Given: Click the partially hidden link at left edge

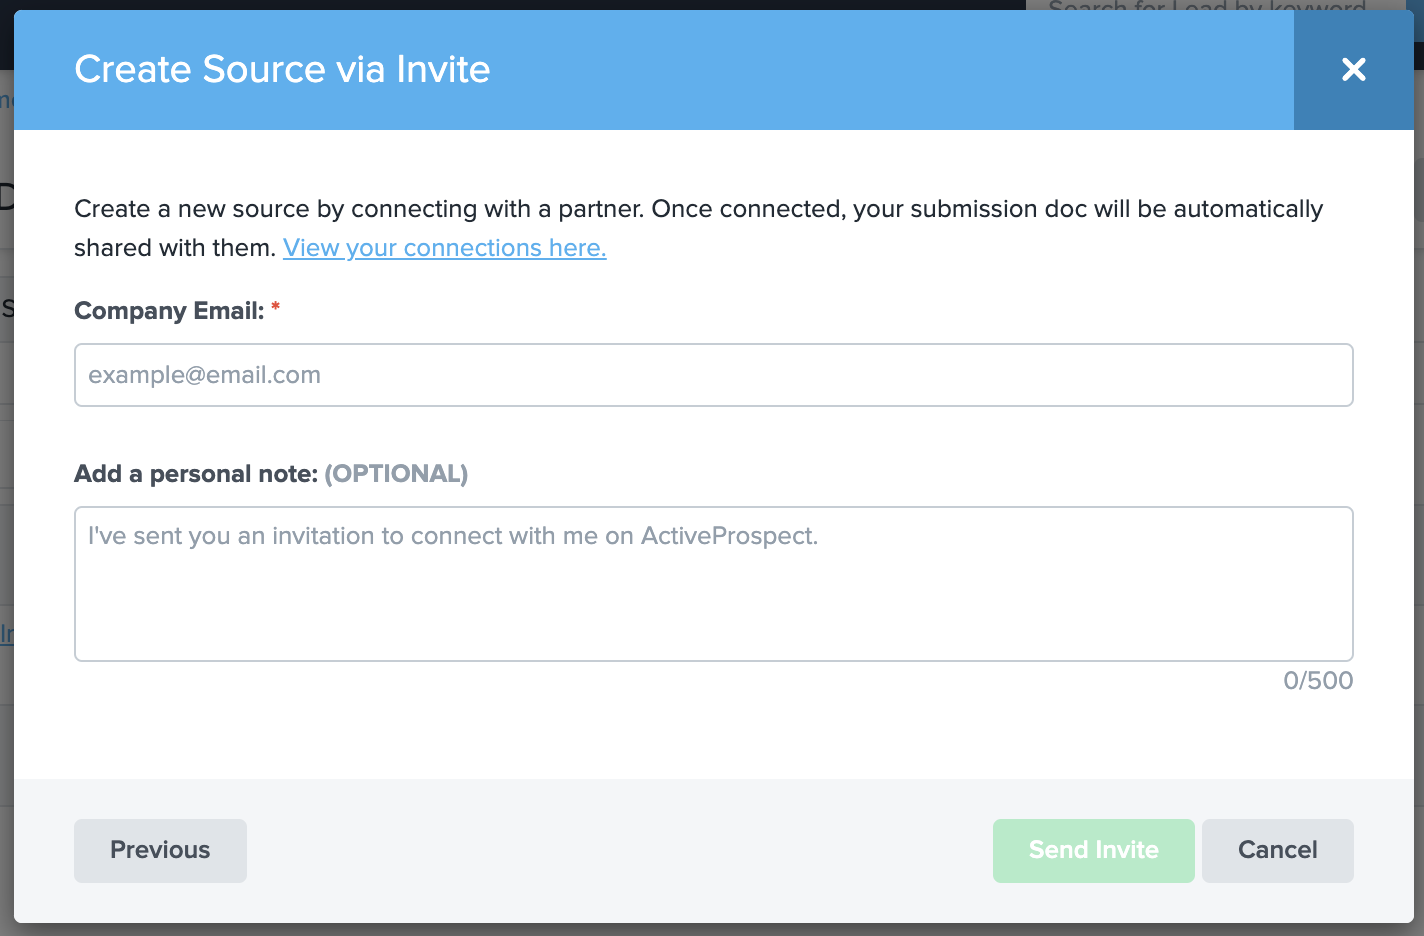Looking at the screenshot, I should click(x=6, y=634).
